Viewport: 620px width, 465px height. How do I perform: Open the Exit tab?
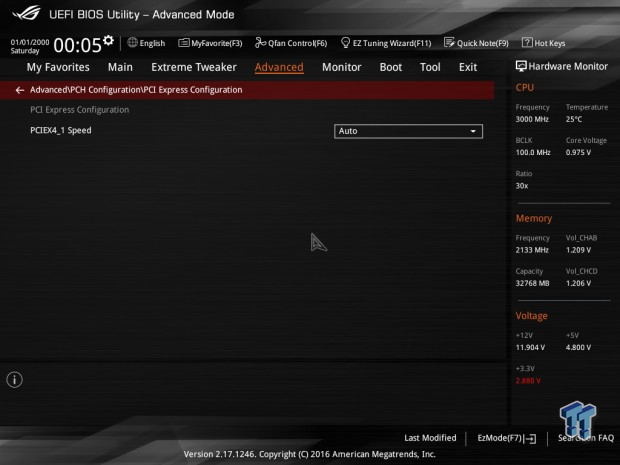tap(468, 67)
